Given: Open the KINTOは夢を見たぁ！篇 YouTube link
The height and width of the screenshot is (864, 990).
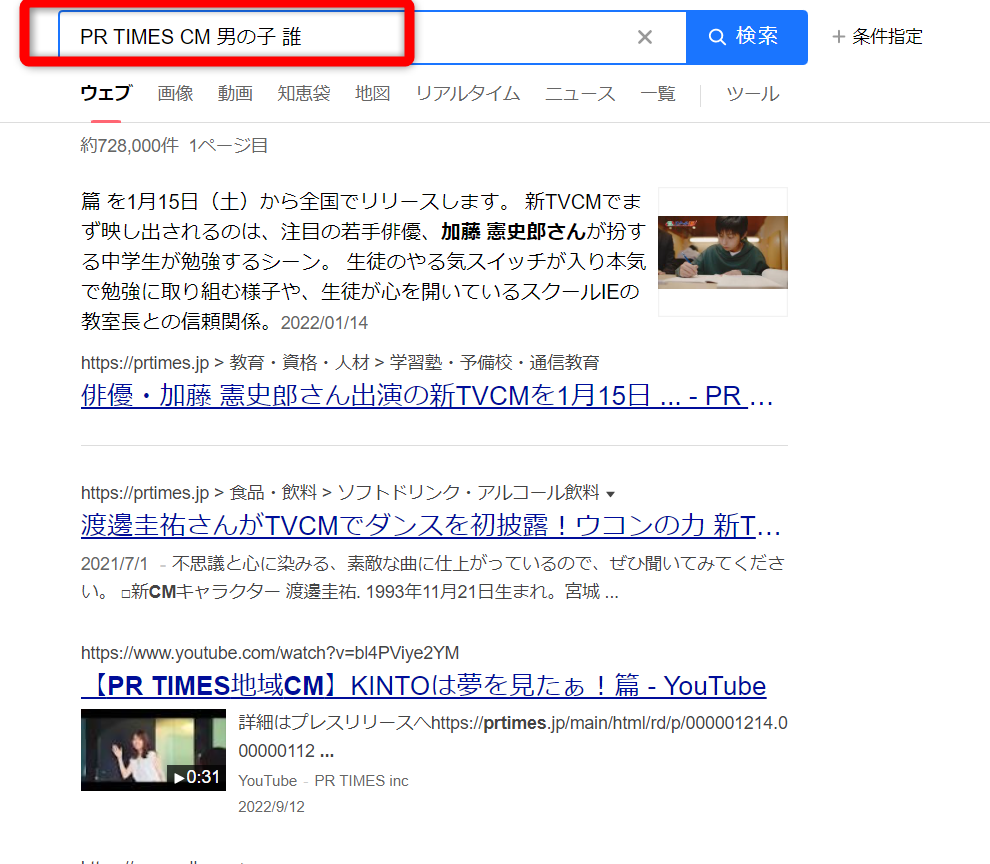Looking at the screenshot, I should coord(424,686).
